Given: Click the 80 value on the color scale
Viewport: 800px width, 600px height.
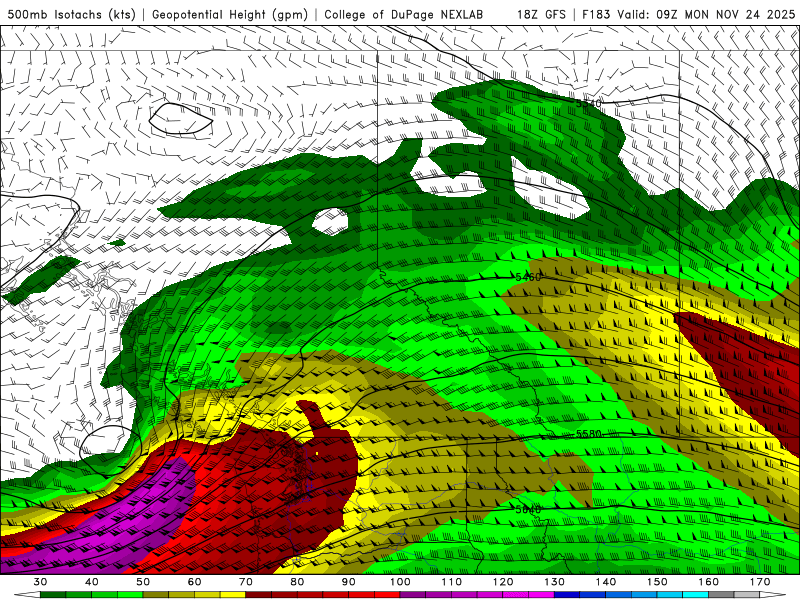Looking at the screenshot, I should (x=297, y=582).
